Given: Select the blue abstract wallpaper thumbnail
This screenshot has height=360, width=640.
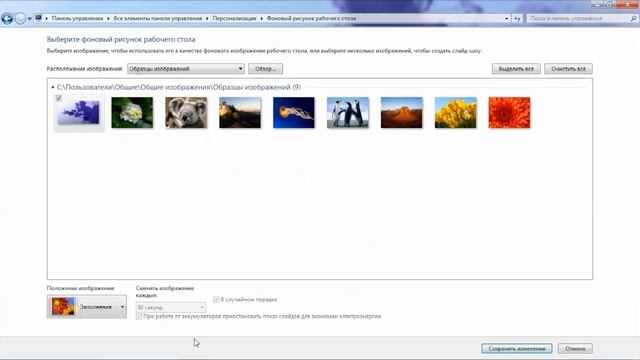Looking at the screenshot, I should (x=79, y=113).
